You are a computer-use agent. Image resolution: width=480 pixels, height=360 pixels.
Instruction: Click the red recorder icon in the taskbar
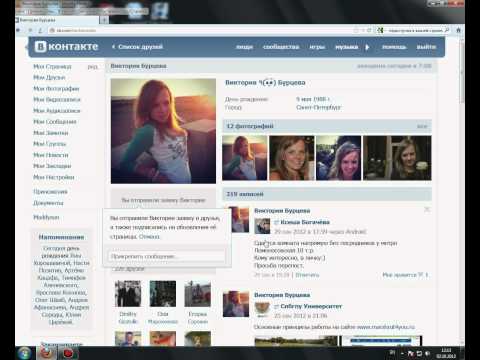pos(68,353)
